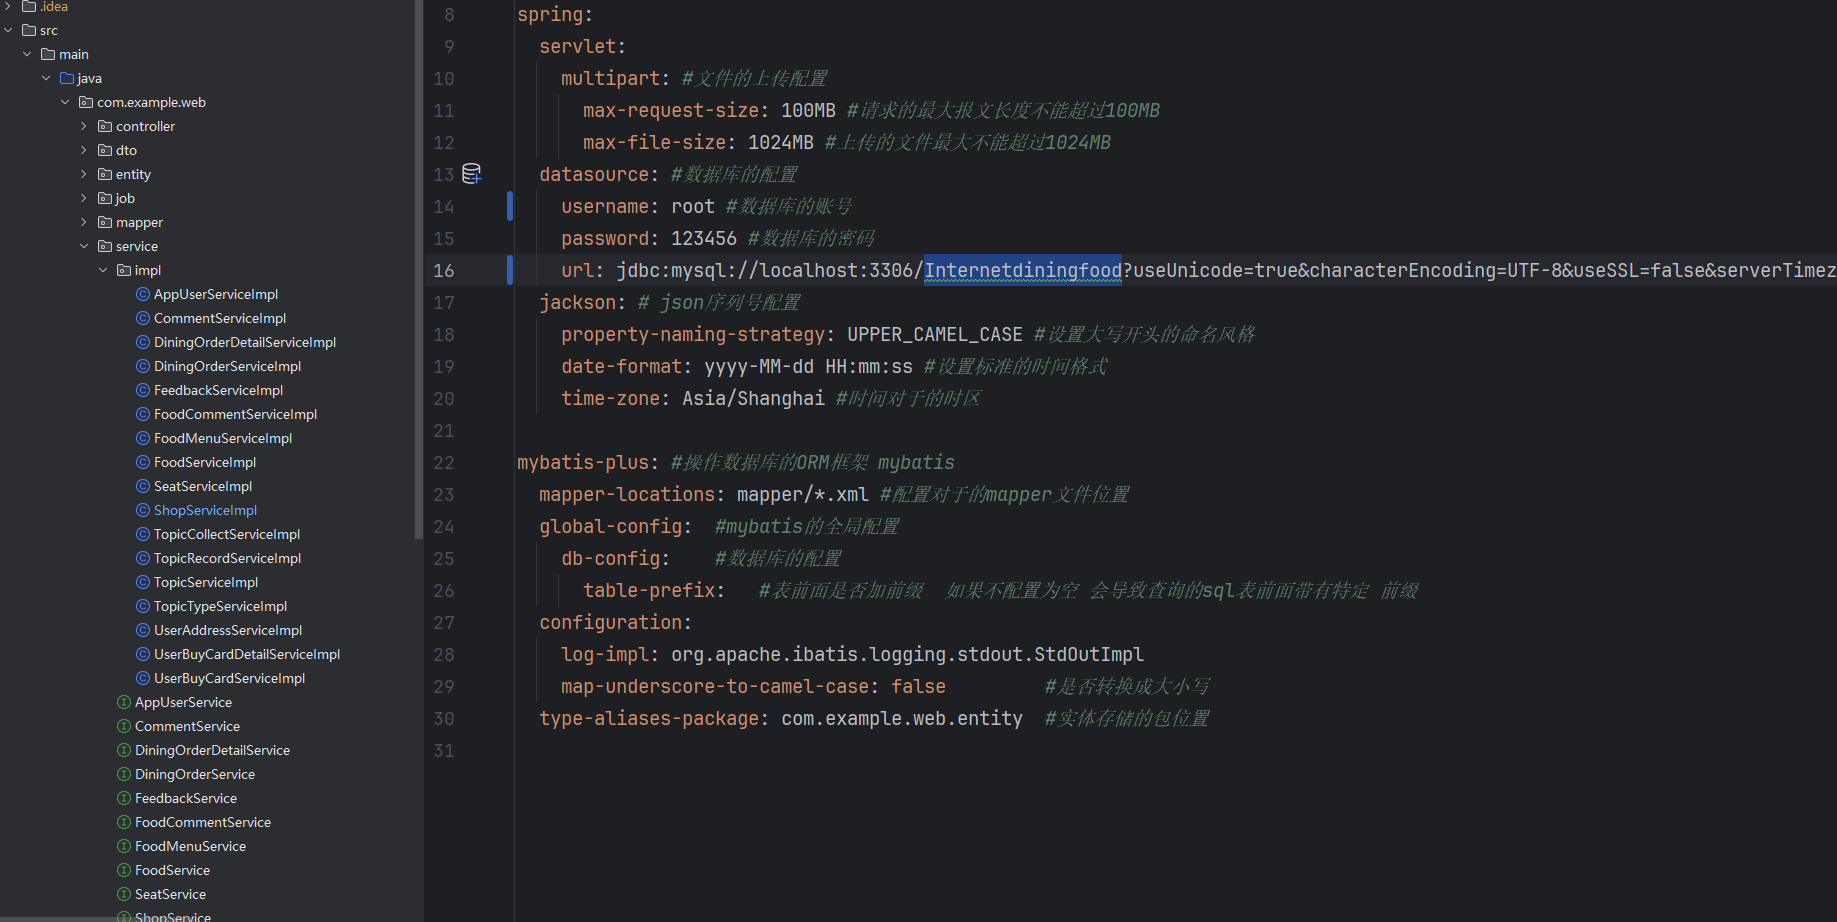1837x922 pixels.
Task: Click the Internetdiningfood database name in url
Action: click(1022, 270)
